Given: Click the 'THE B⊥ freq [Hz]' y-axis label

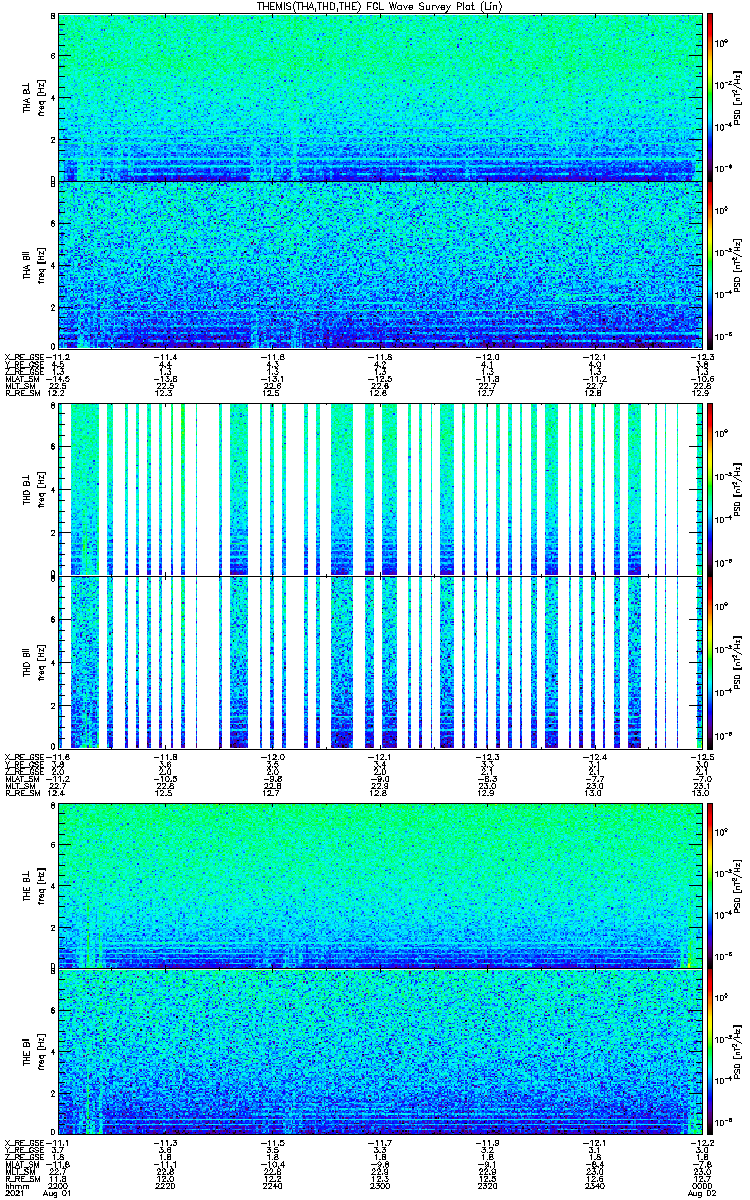Looking at the screenshot, I should [x=35, y=886].
